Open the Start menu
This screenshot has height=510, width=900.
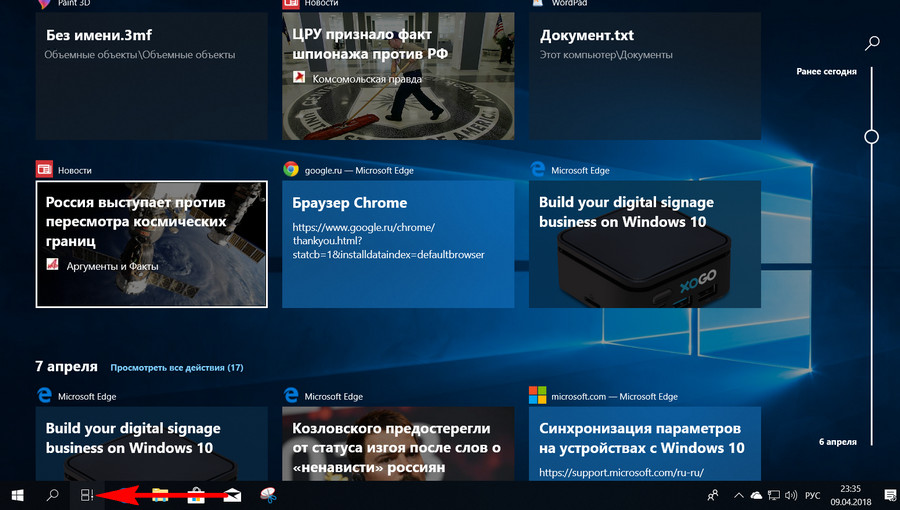point(17,495)
